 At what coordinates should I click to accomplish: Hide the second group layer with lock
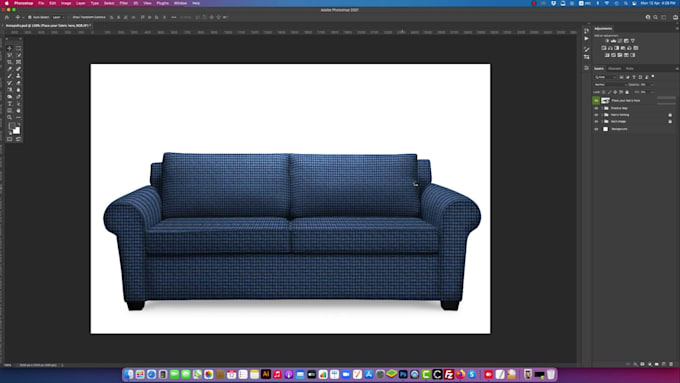596,115
